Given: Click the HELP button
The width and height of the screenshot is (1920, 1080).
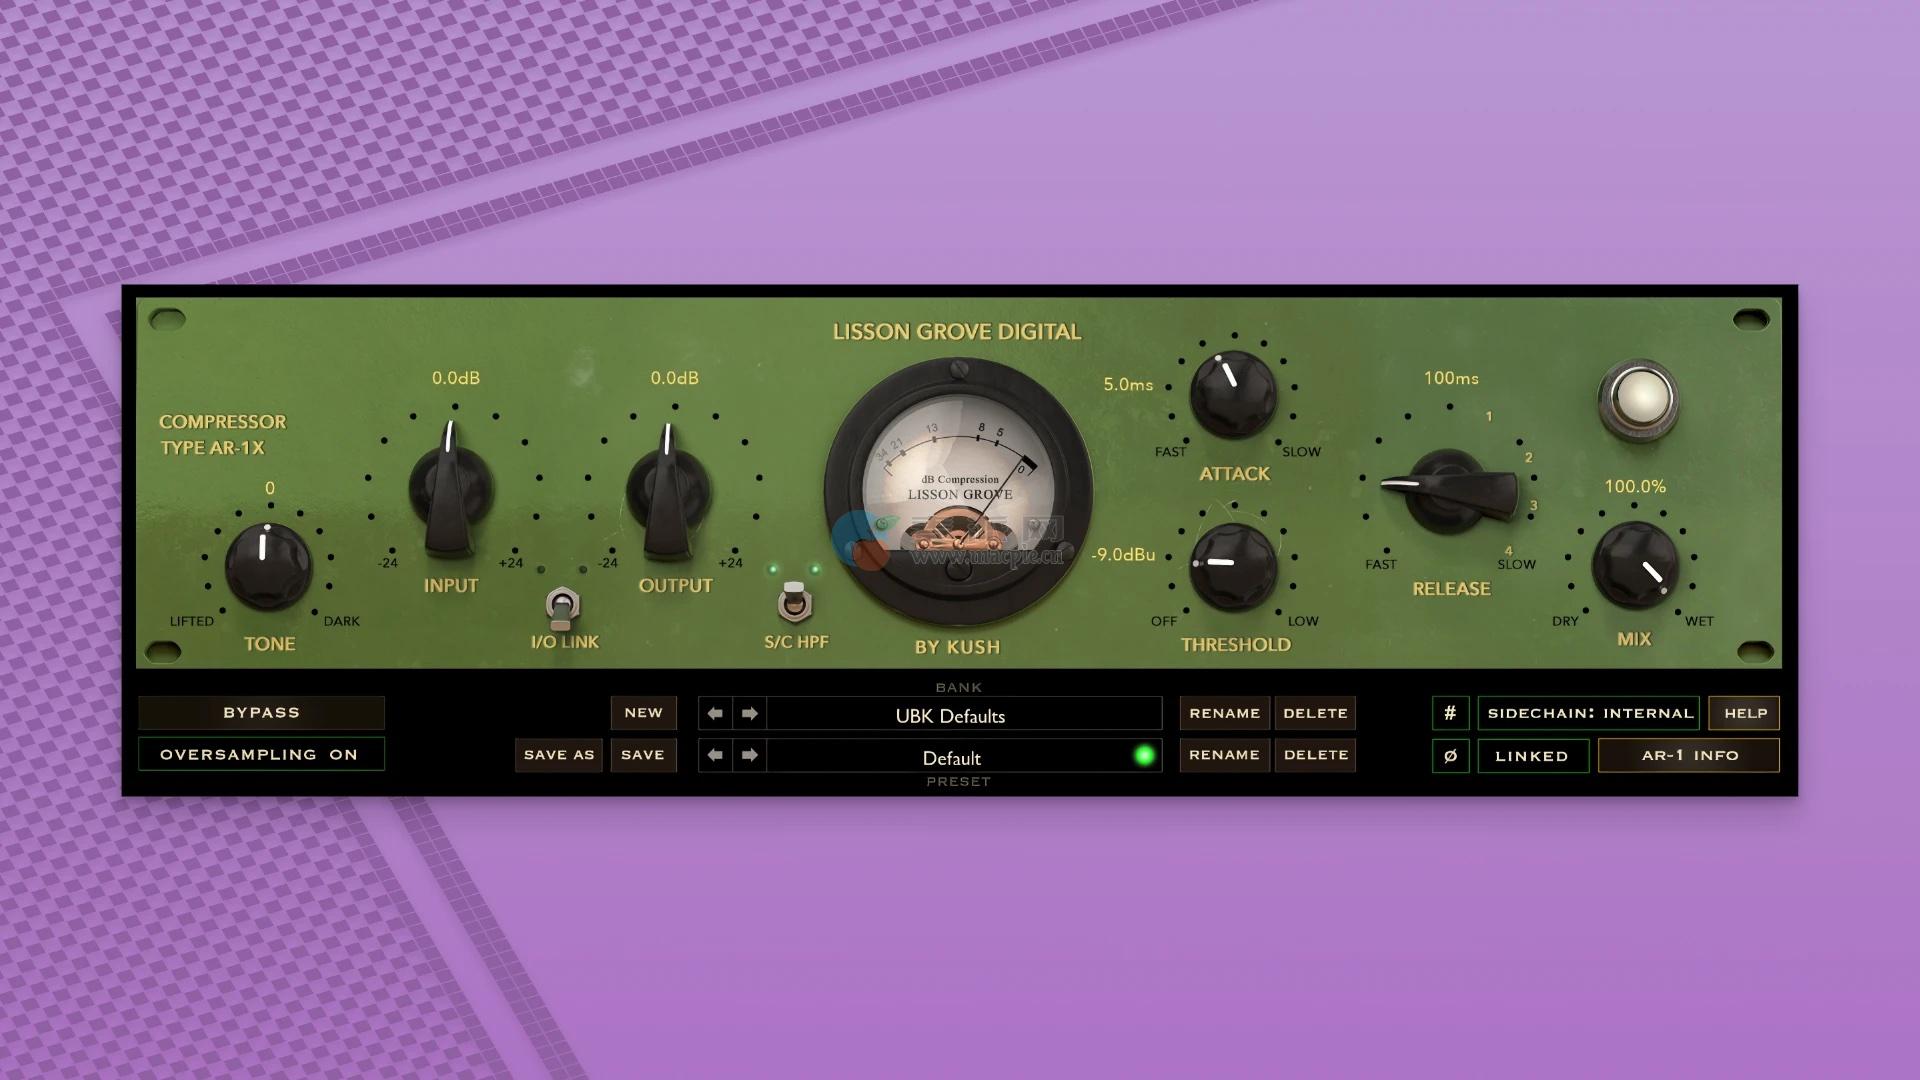Looking at the screenshot, I should tap(1744, 713).
